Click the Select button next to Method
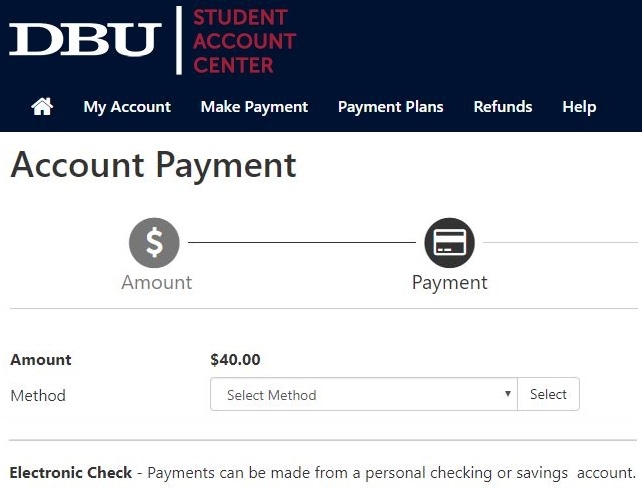 (548, 394)
